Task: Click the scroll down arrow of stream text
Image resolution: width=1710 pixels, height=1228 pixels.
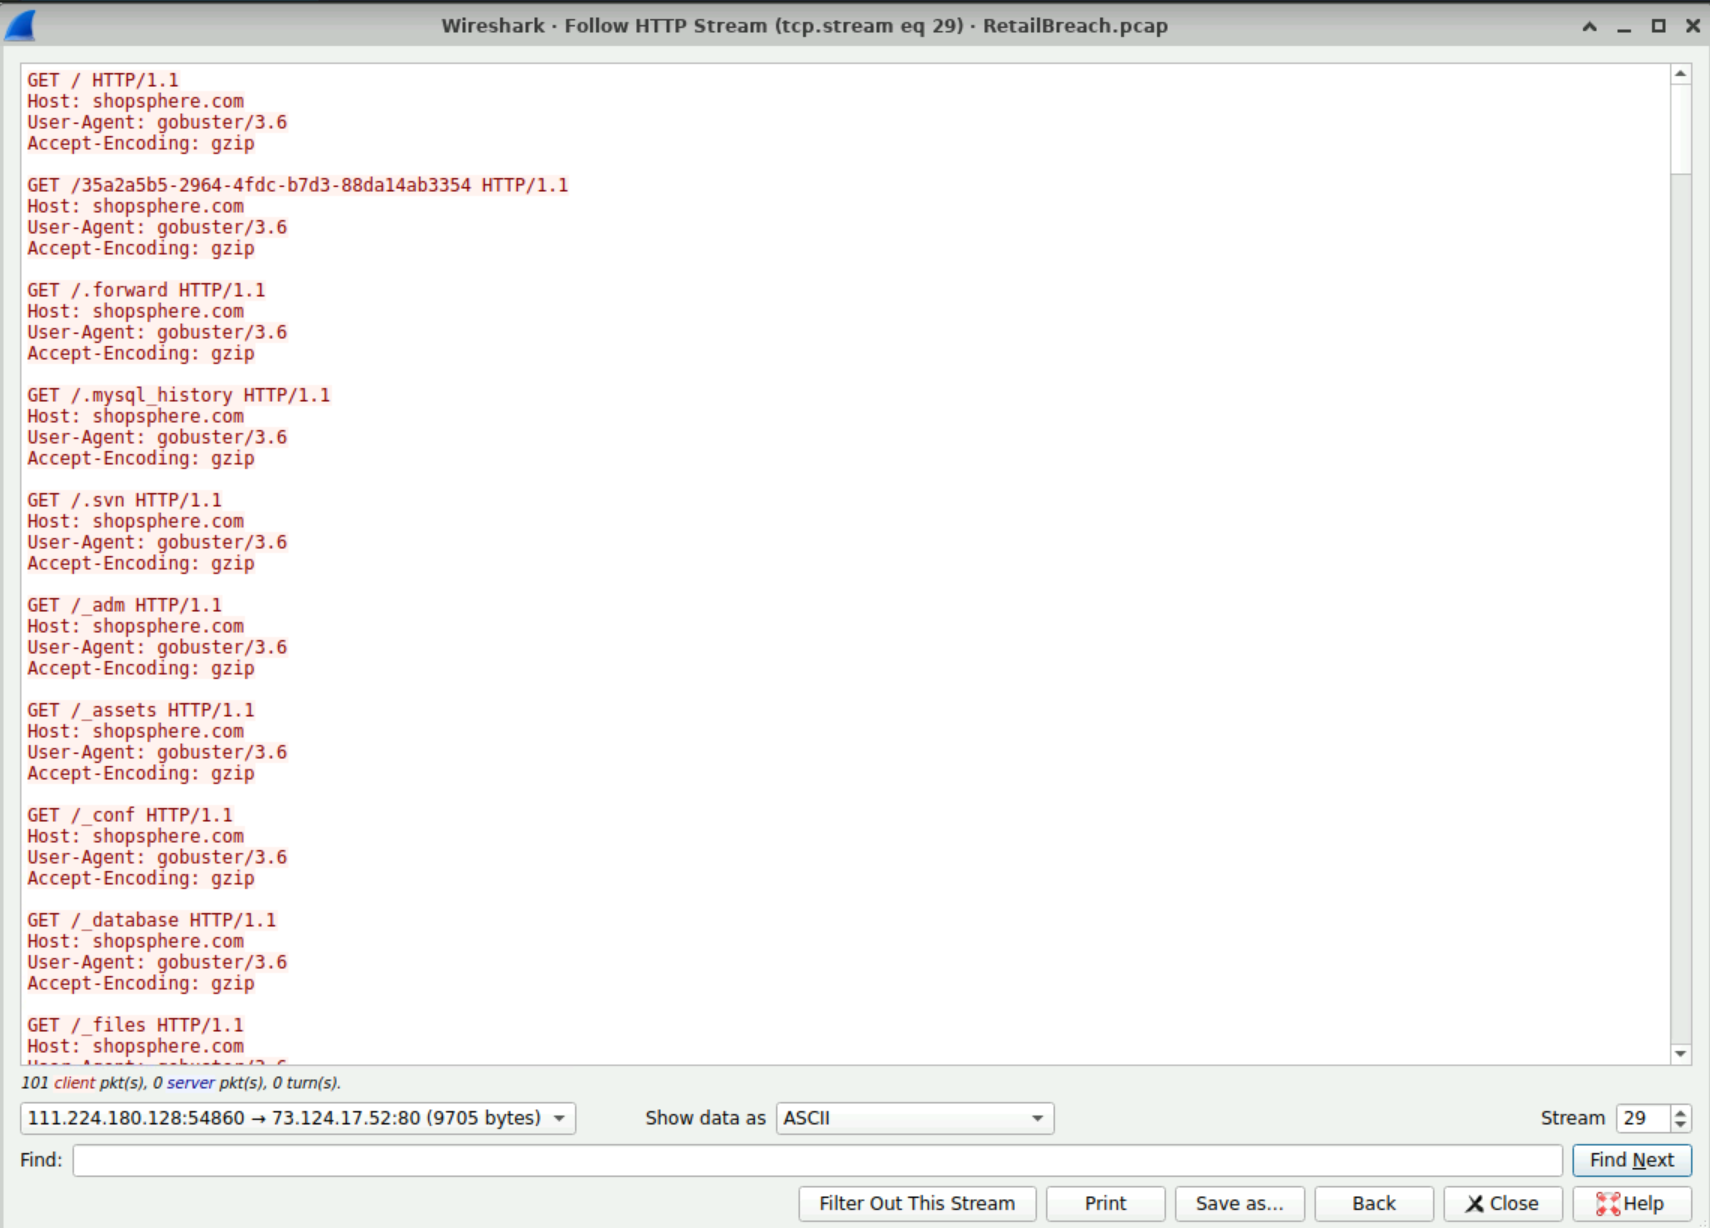Action: (1680, 1054)
